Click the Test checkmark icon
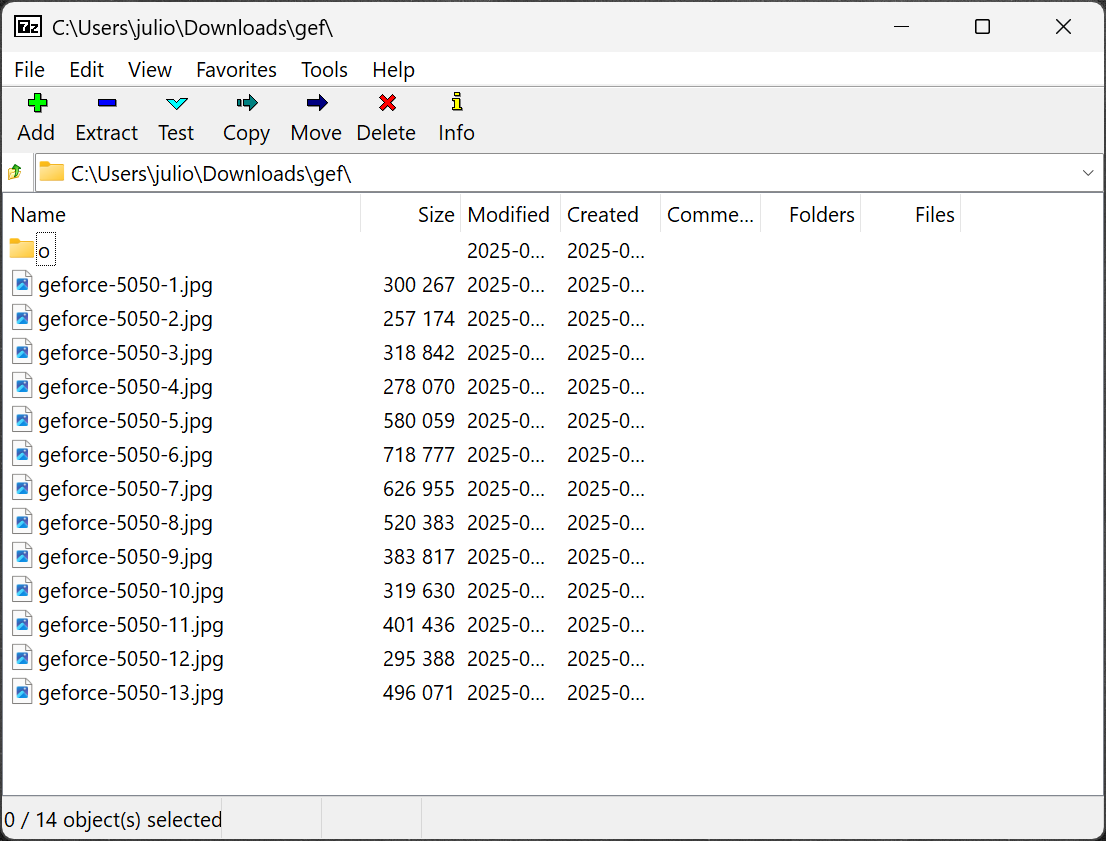The image size is (1106, 841). click(176, 104)
